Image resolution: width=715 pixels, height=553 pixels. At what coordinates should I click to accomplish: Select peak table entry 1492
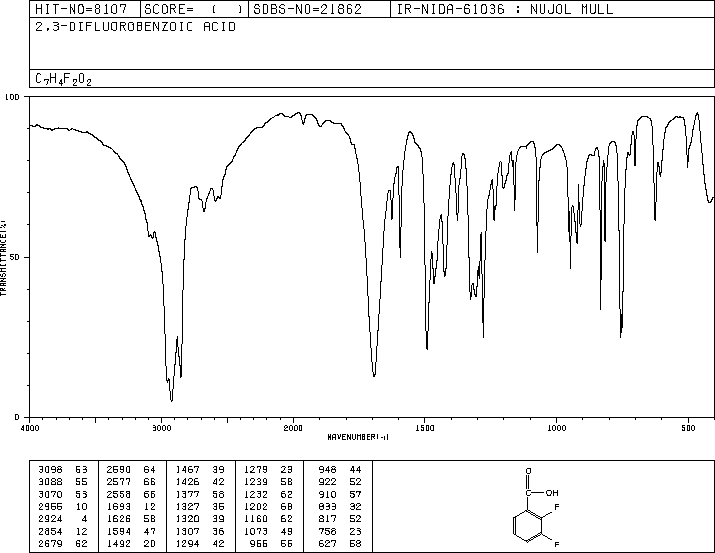[131, 543]
